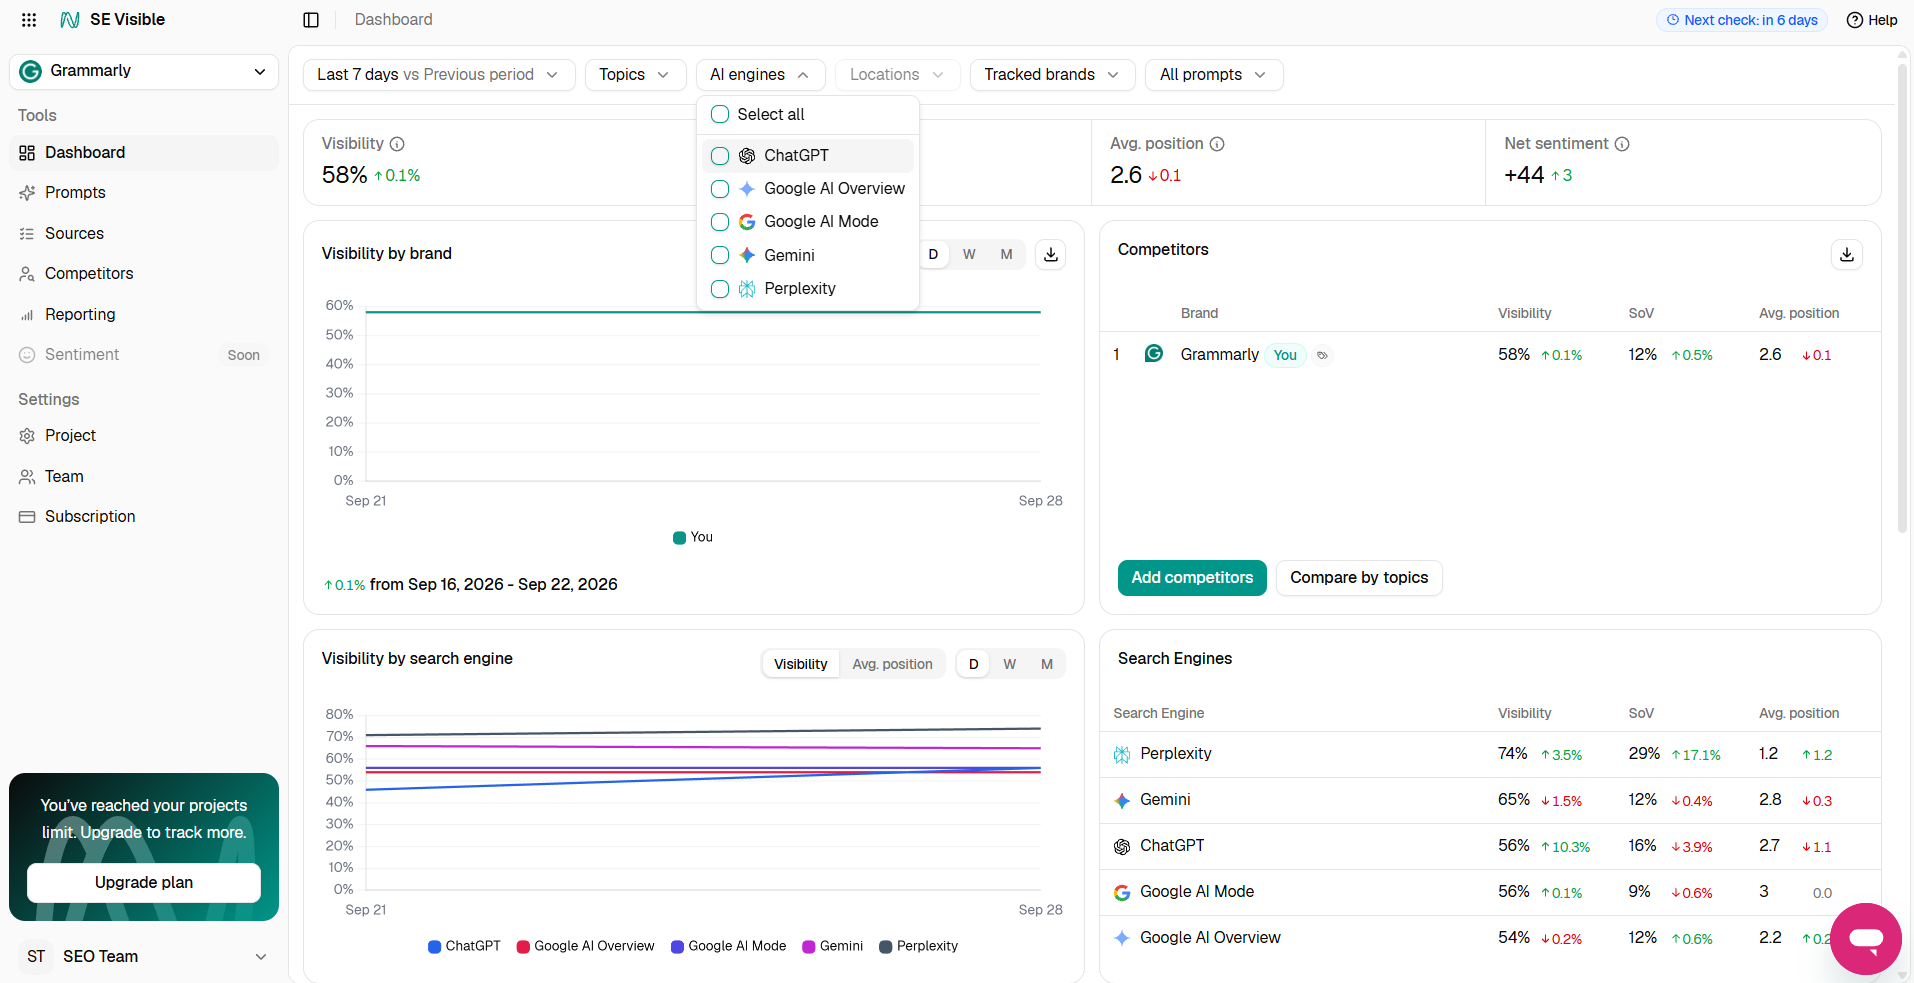1914x983 pixels.
Task: Click the hide icon beside Grammarly You
Action: [x=1322, y=355]
